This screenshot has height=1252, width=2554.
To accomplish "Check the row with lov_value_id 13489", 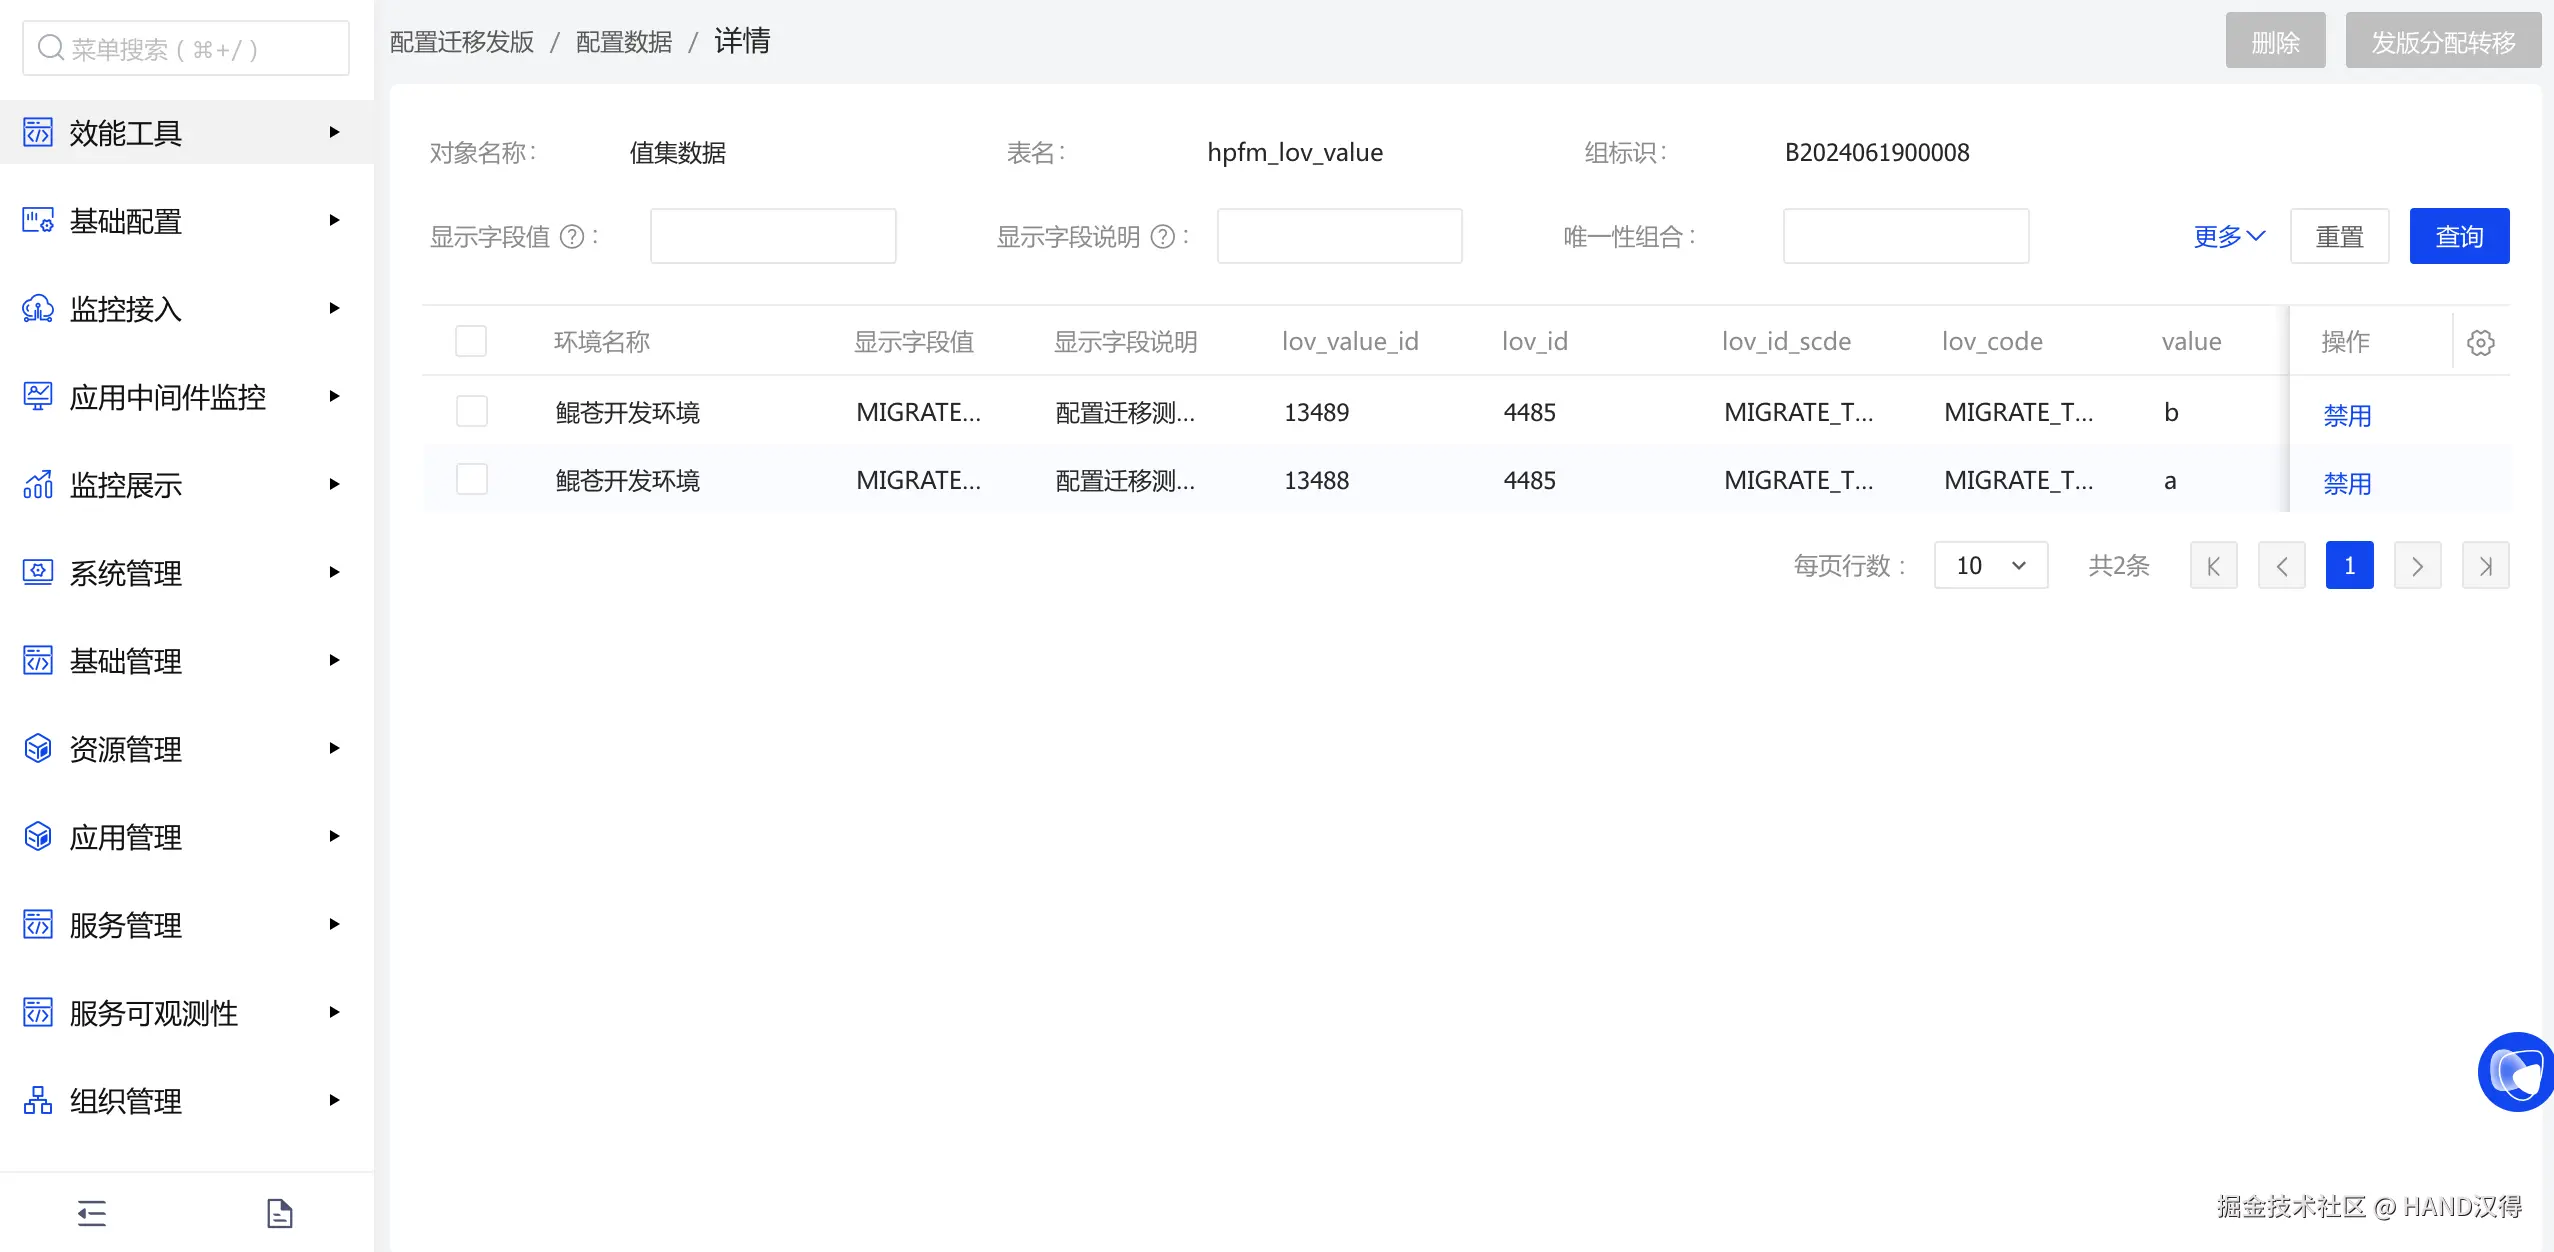I will (471, 411).
